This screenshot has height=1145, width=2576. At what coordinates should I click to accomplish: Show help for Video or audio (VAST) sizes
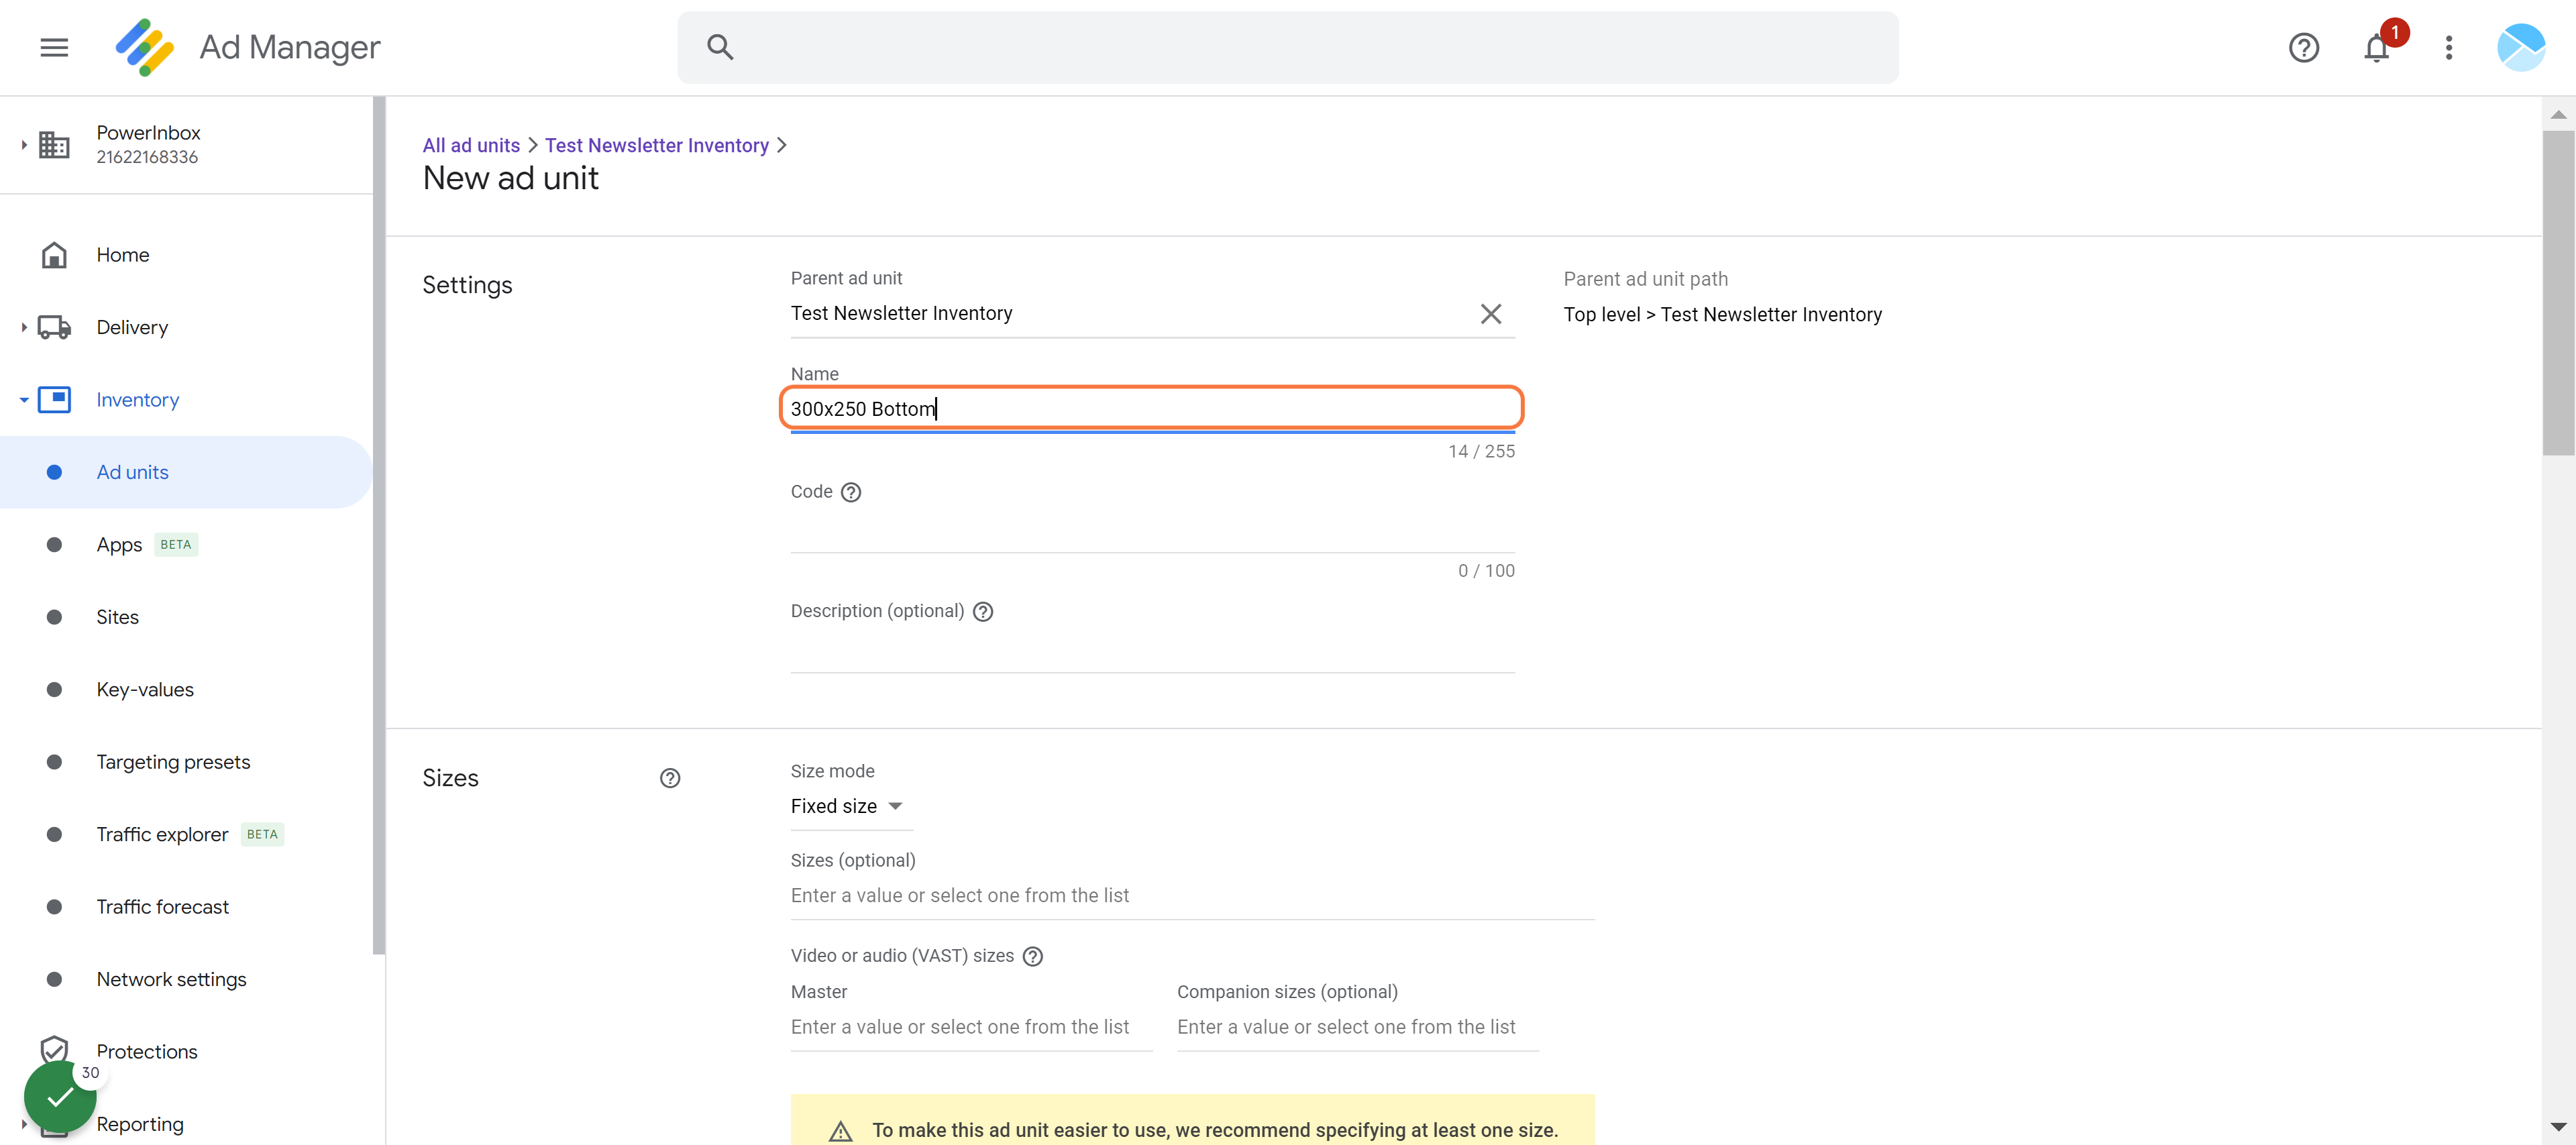tap(1033, 956)
